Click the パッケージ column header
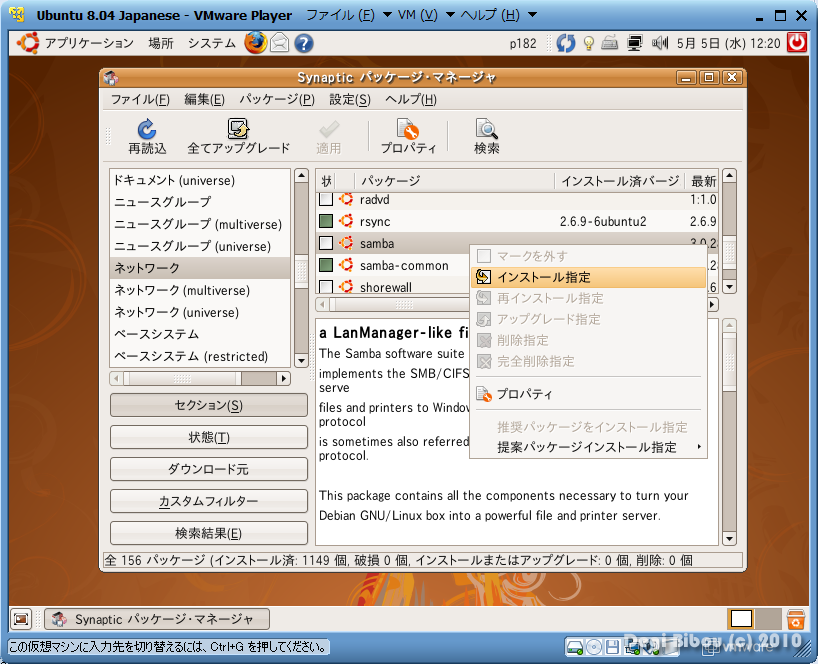This screenshot has width=818, height=664. point(454,181)
